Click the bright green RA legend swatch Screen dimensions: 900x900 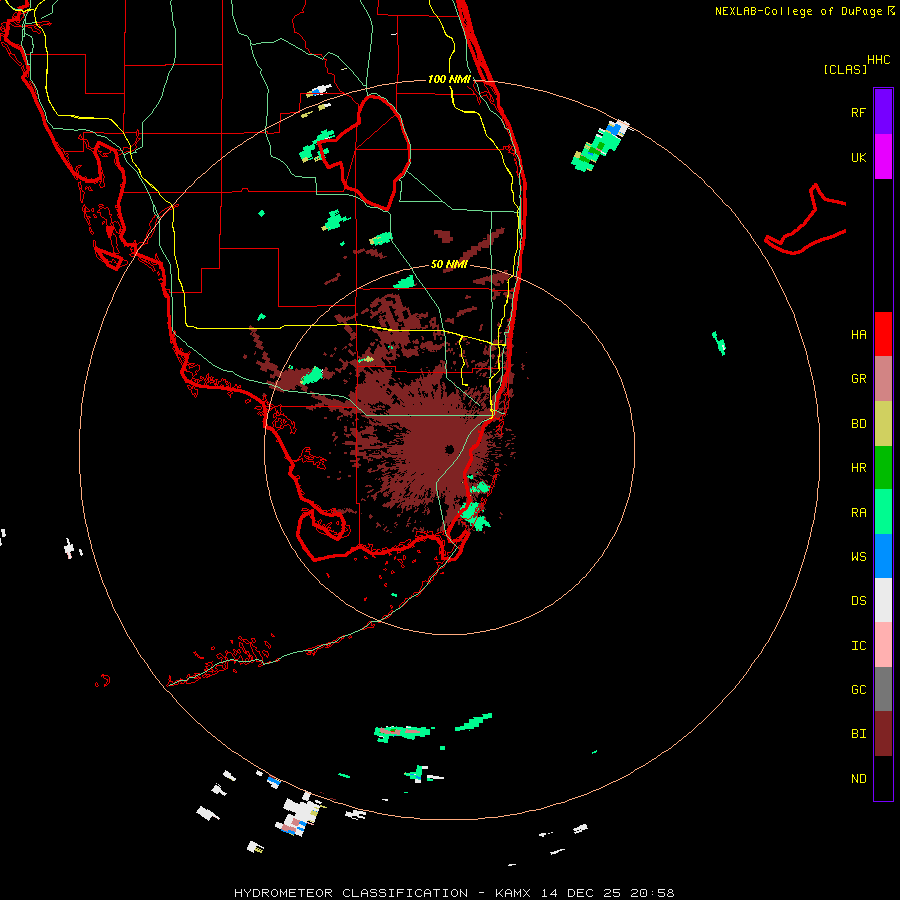(x=883, y=512)
